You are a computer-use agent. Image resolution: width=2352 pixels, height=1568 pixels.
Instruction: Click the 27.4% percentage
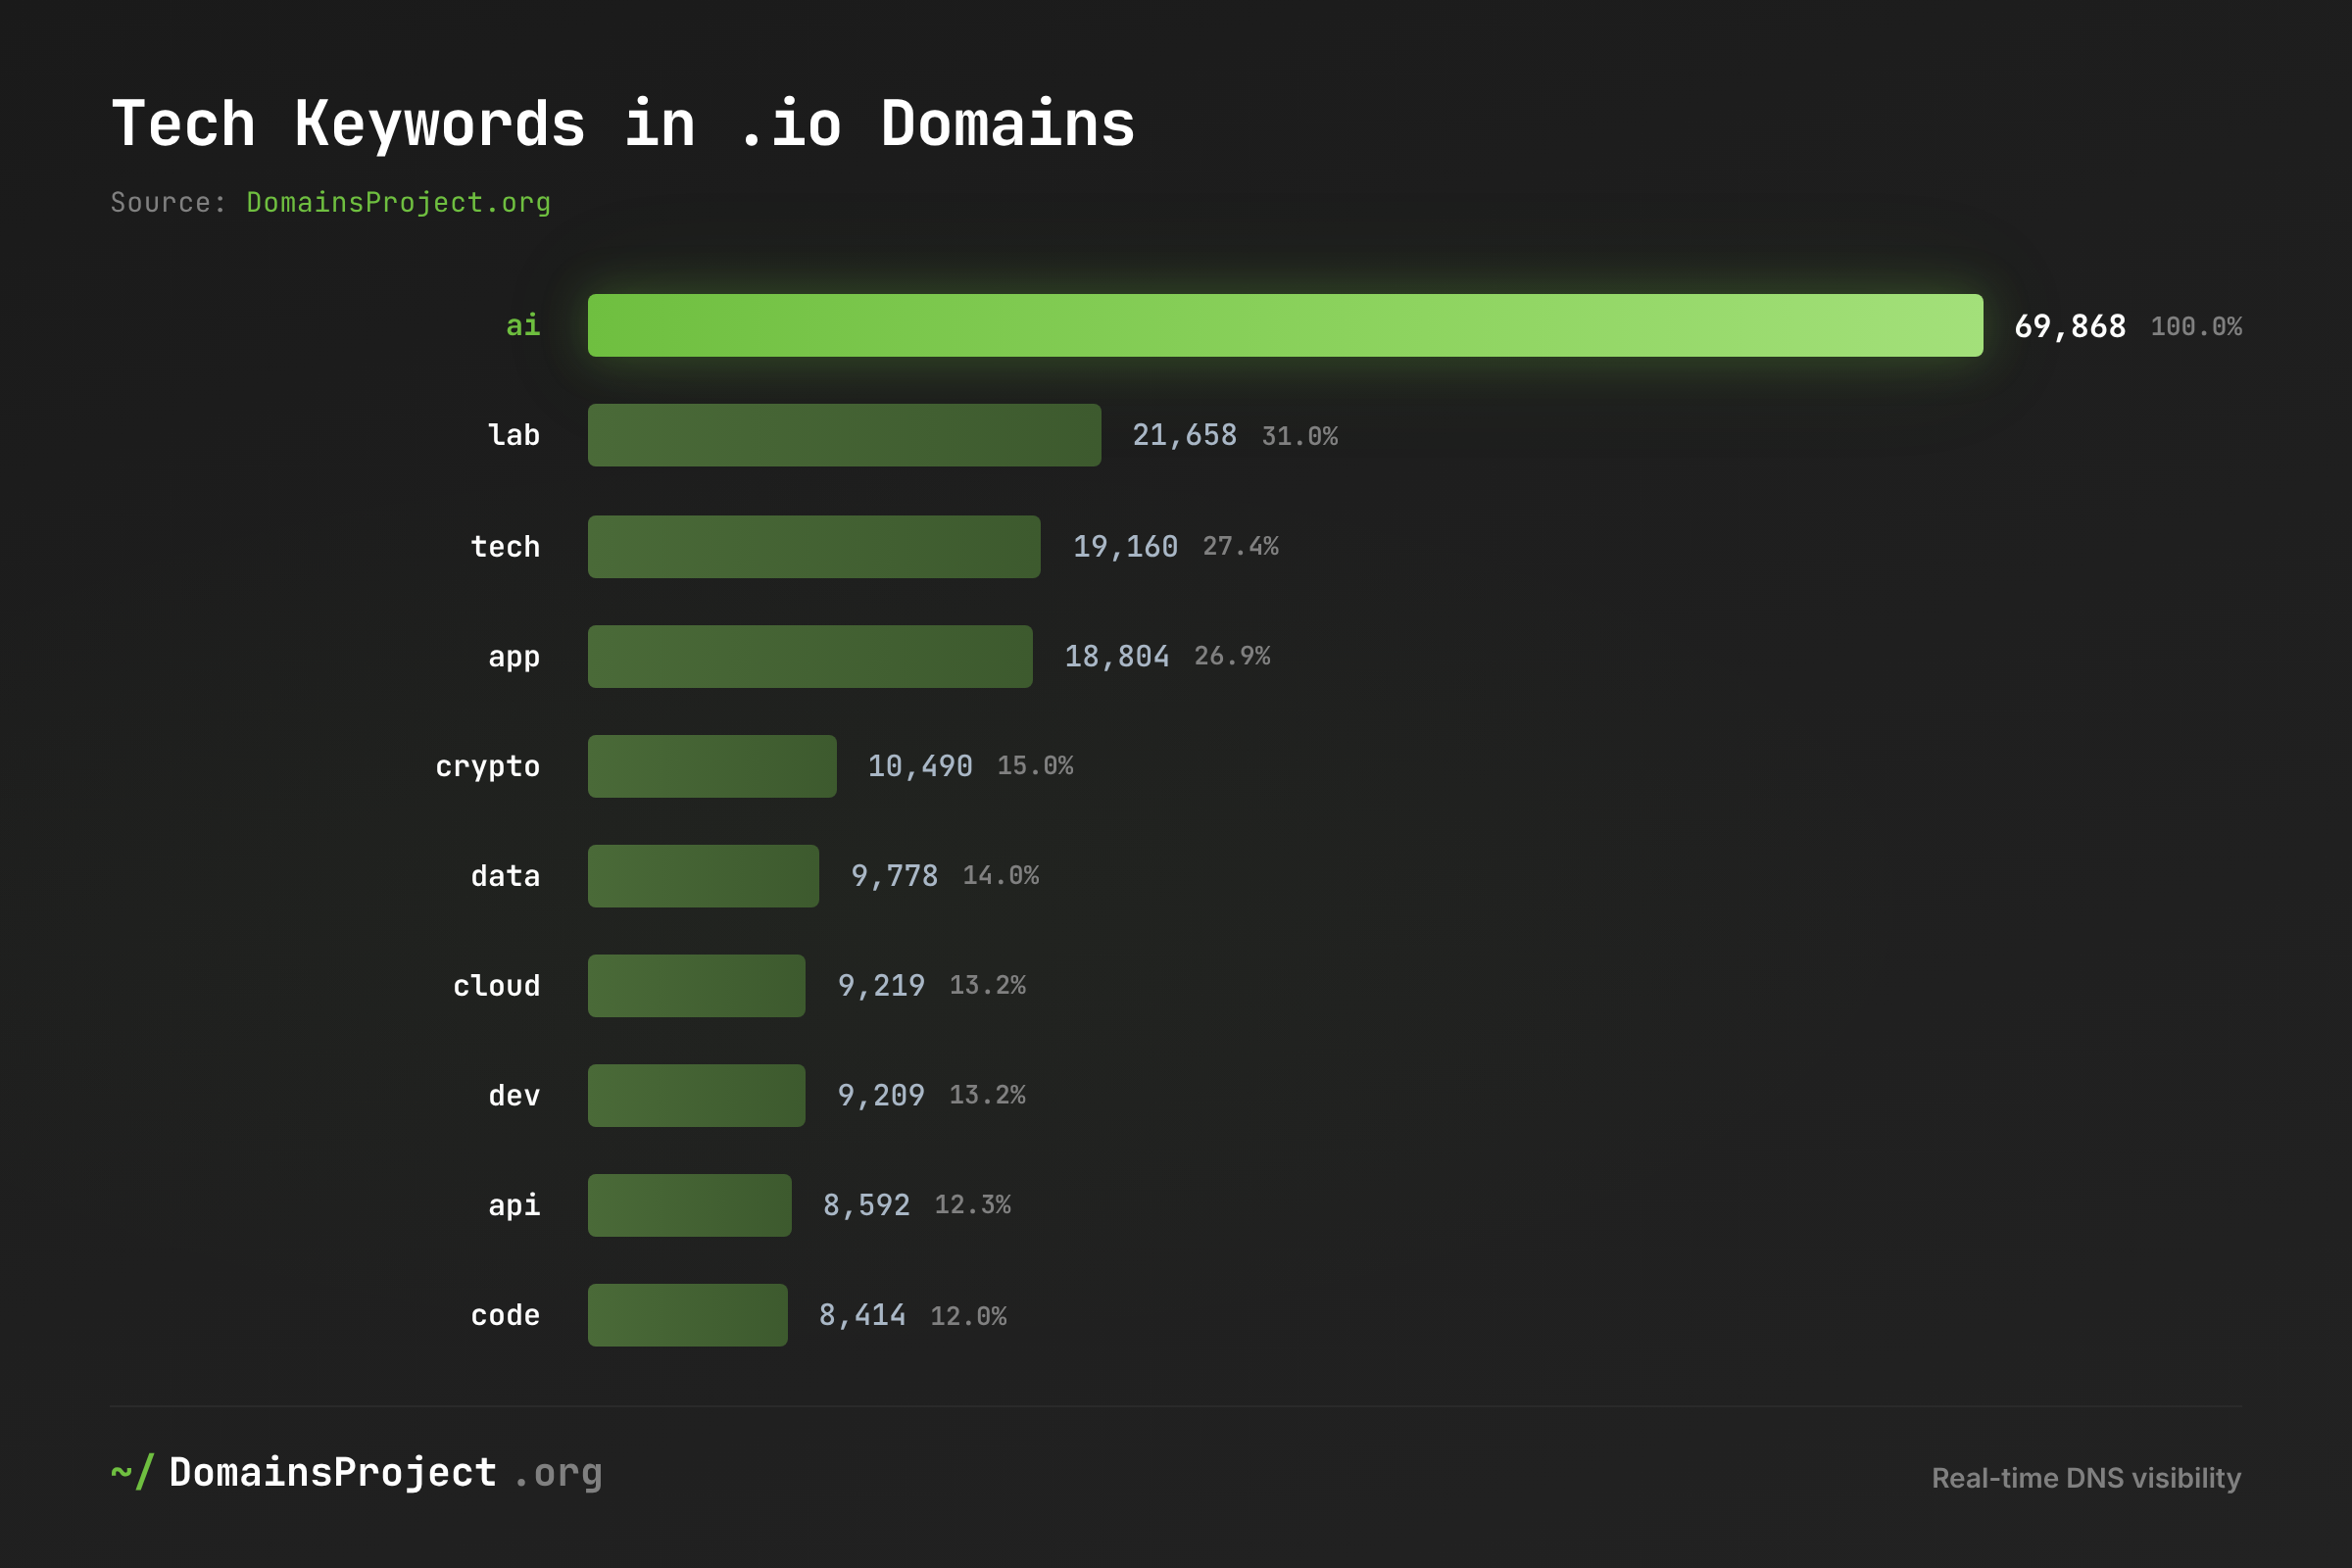coord(1240,546)
